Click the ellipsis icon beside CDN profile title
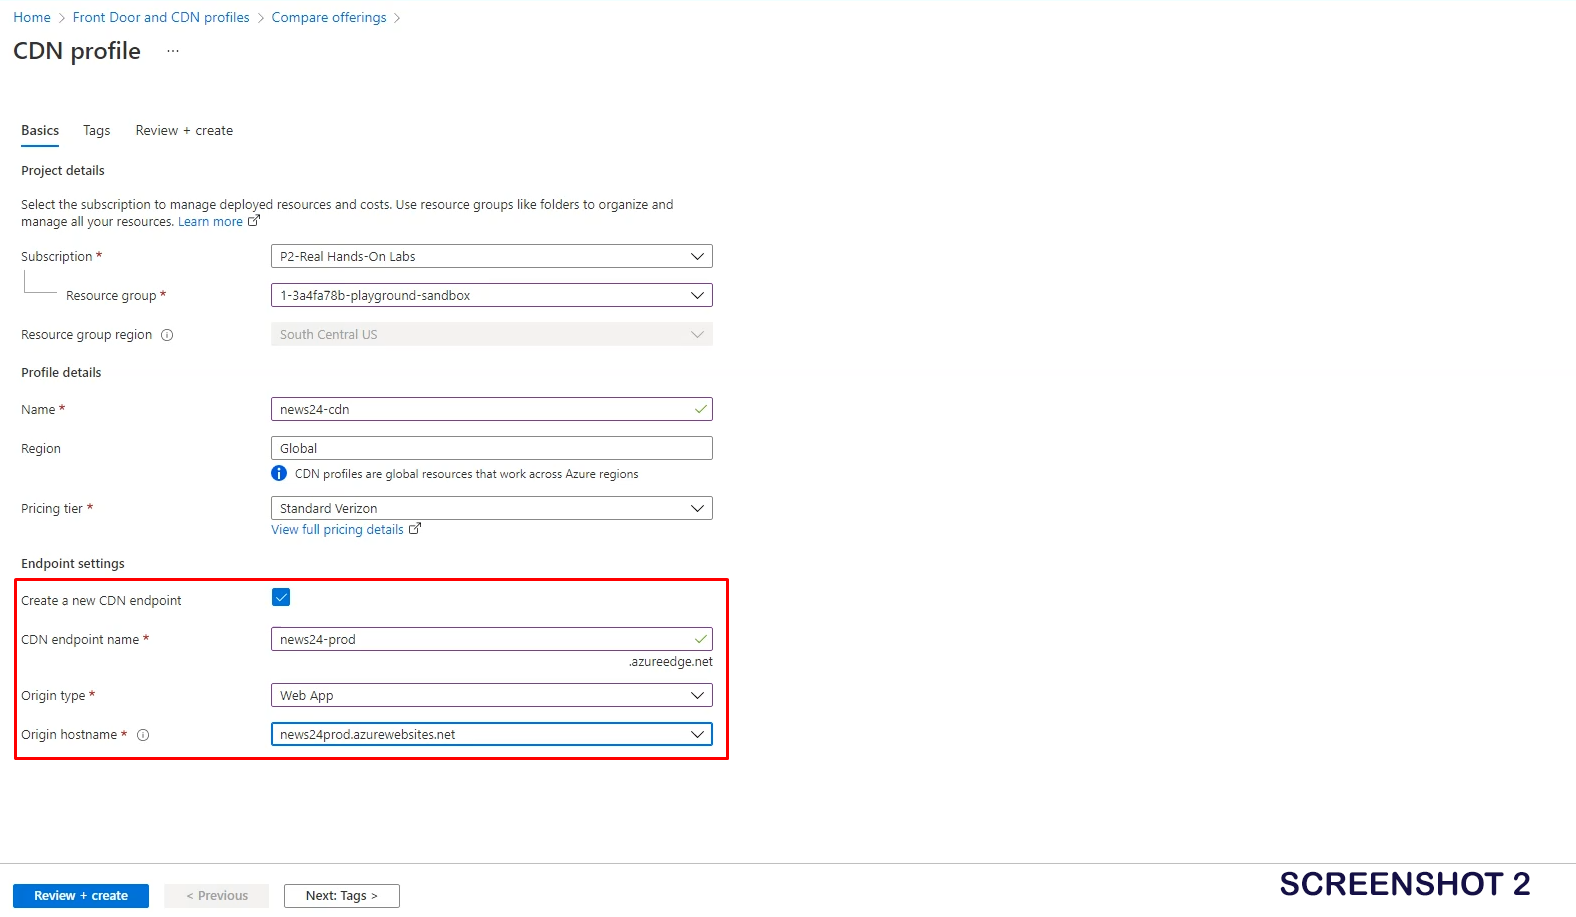The image size is (1576, 917). pos(173,51)
